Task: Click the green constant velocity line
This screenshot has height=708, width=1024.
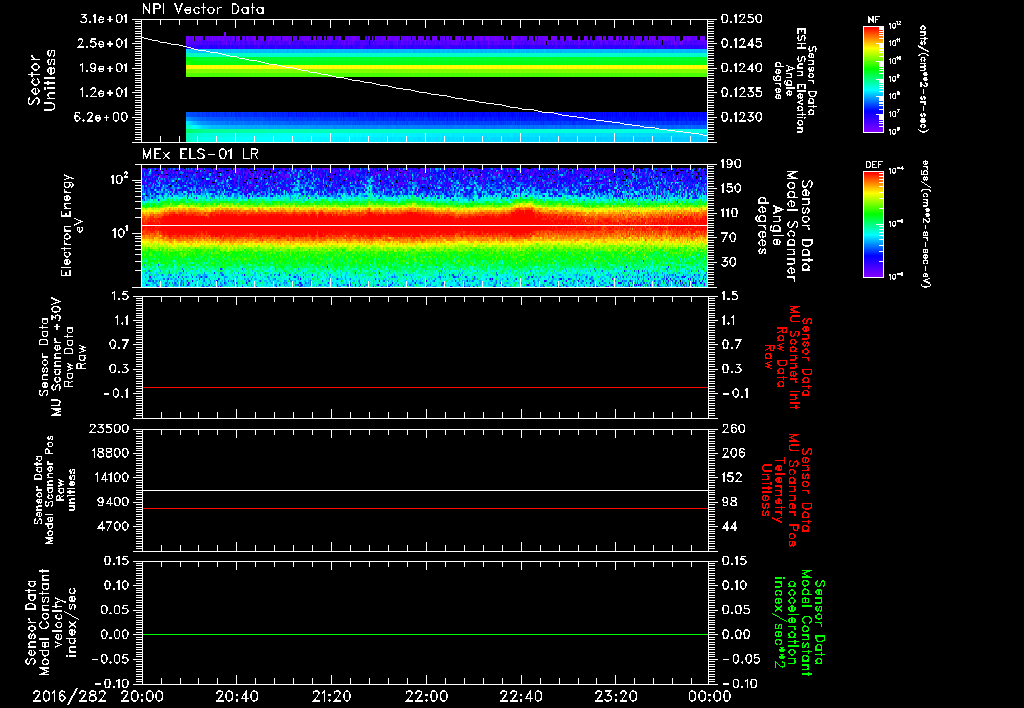Action: point(425,634)
